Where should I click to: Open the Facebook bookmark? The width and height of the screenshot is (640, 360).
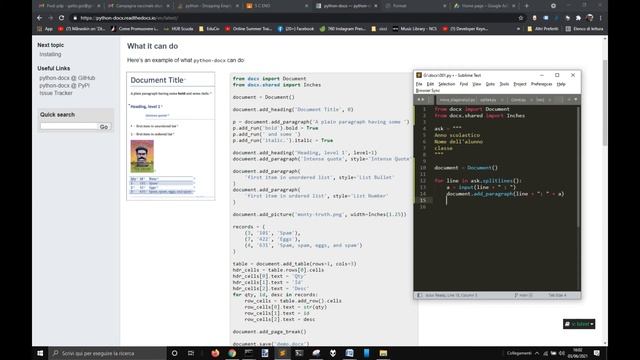pyautogui.click(x=296, y=29)
